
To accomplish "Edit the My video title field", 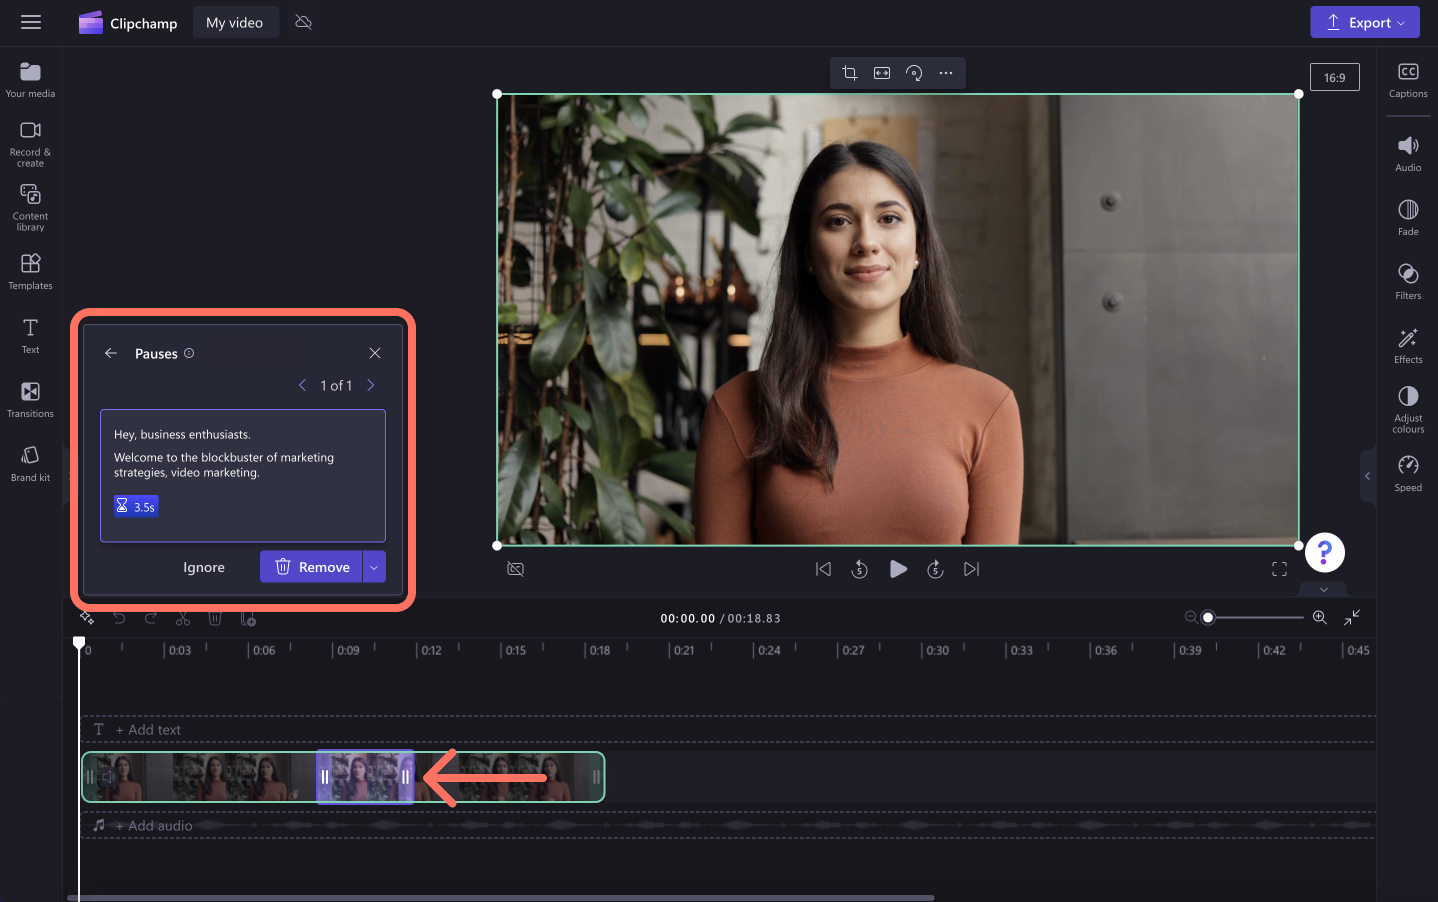I will 234,22.
